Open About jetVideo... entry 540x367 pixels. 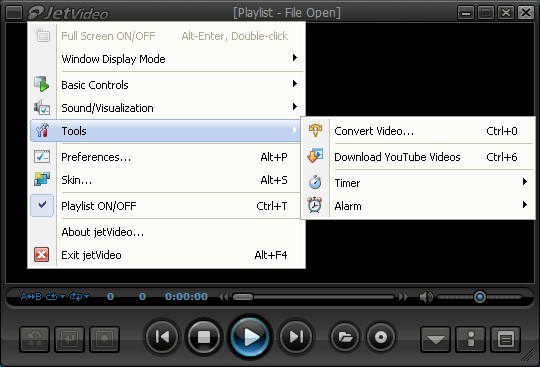coord(166,232)
